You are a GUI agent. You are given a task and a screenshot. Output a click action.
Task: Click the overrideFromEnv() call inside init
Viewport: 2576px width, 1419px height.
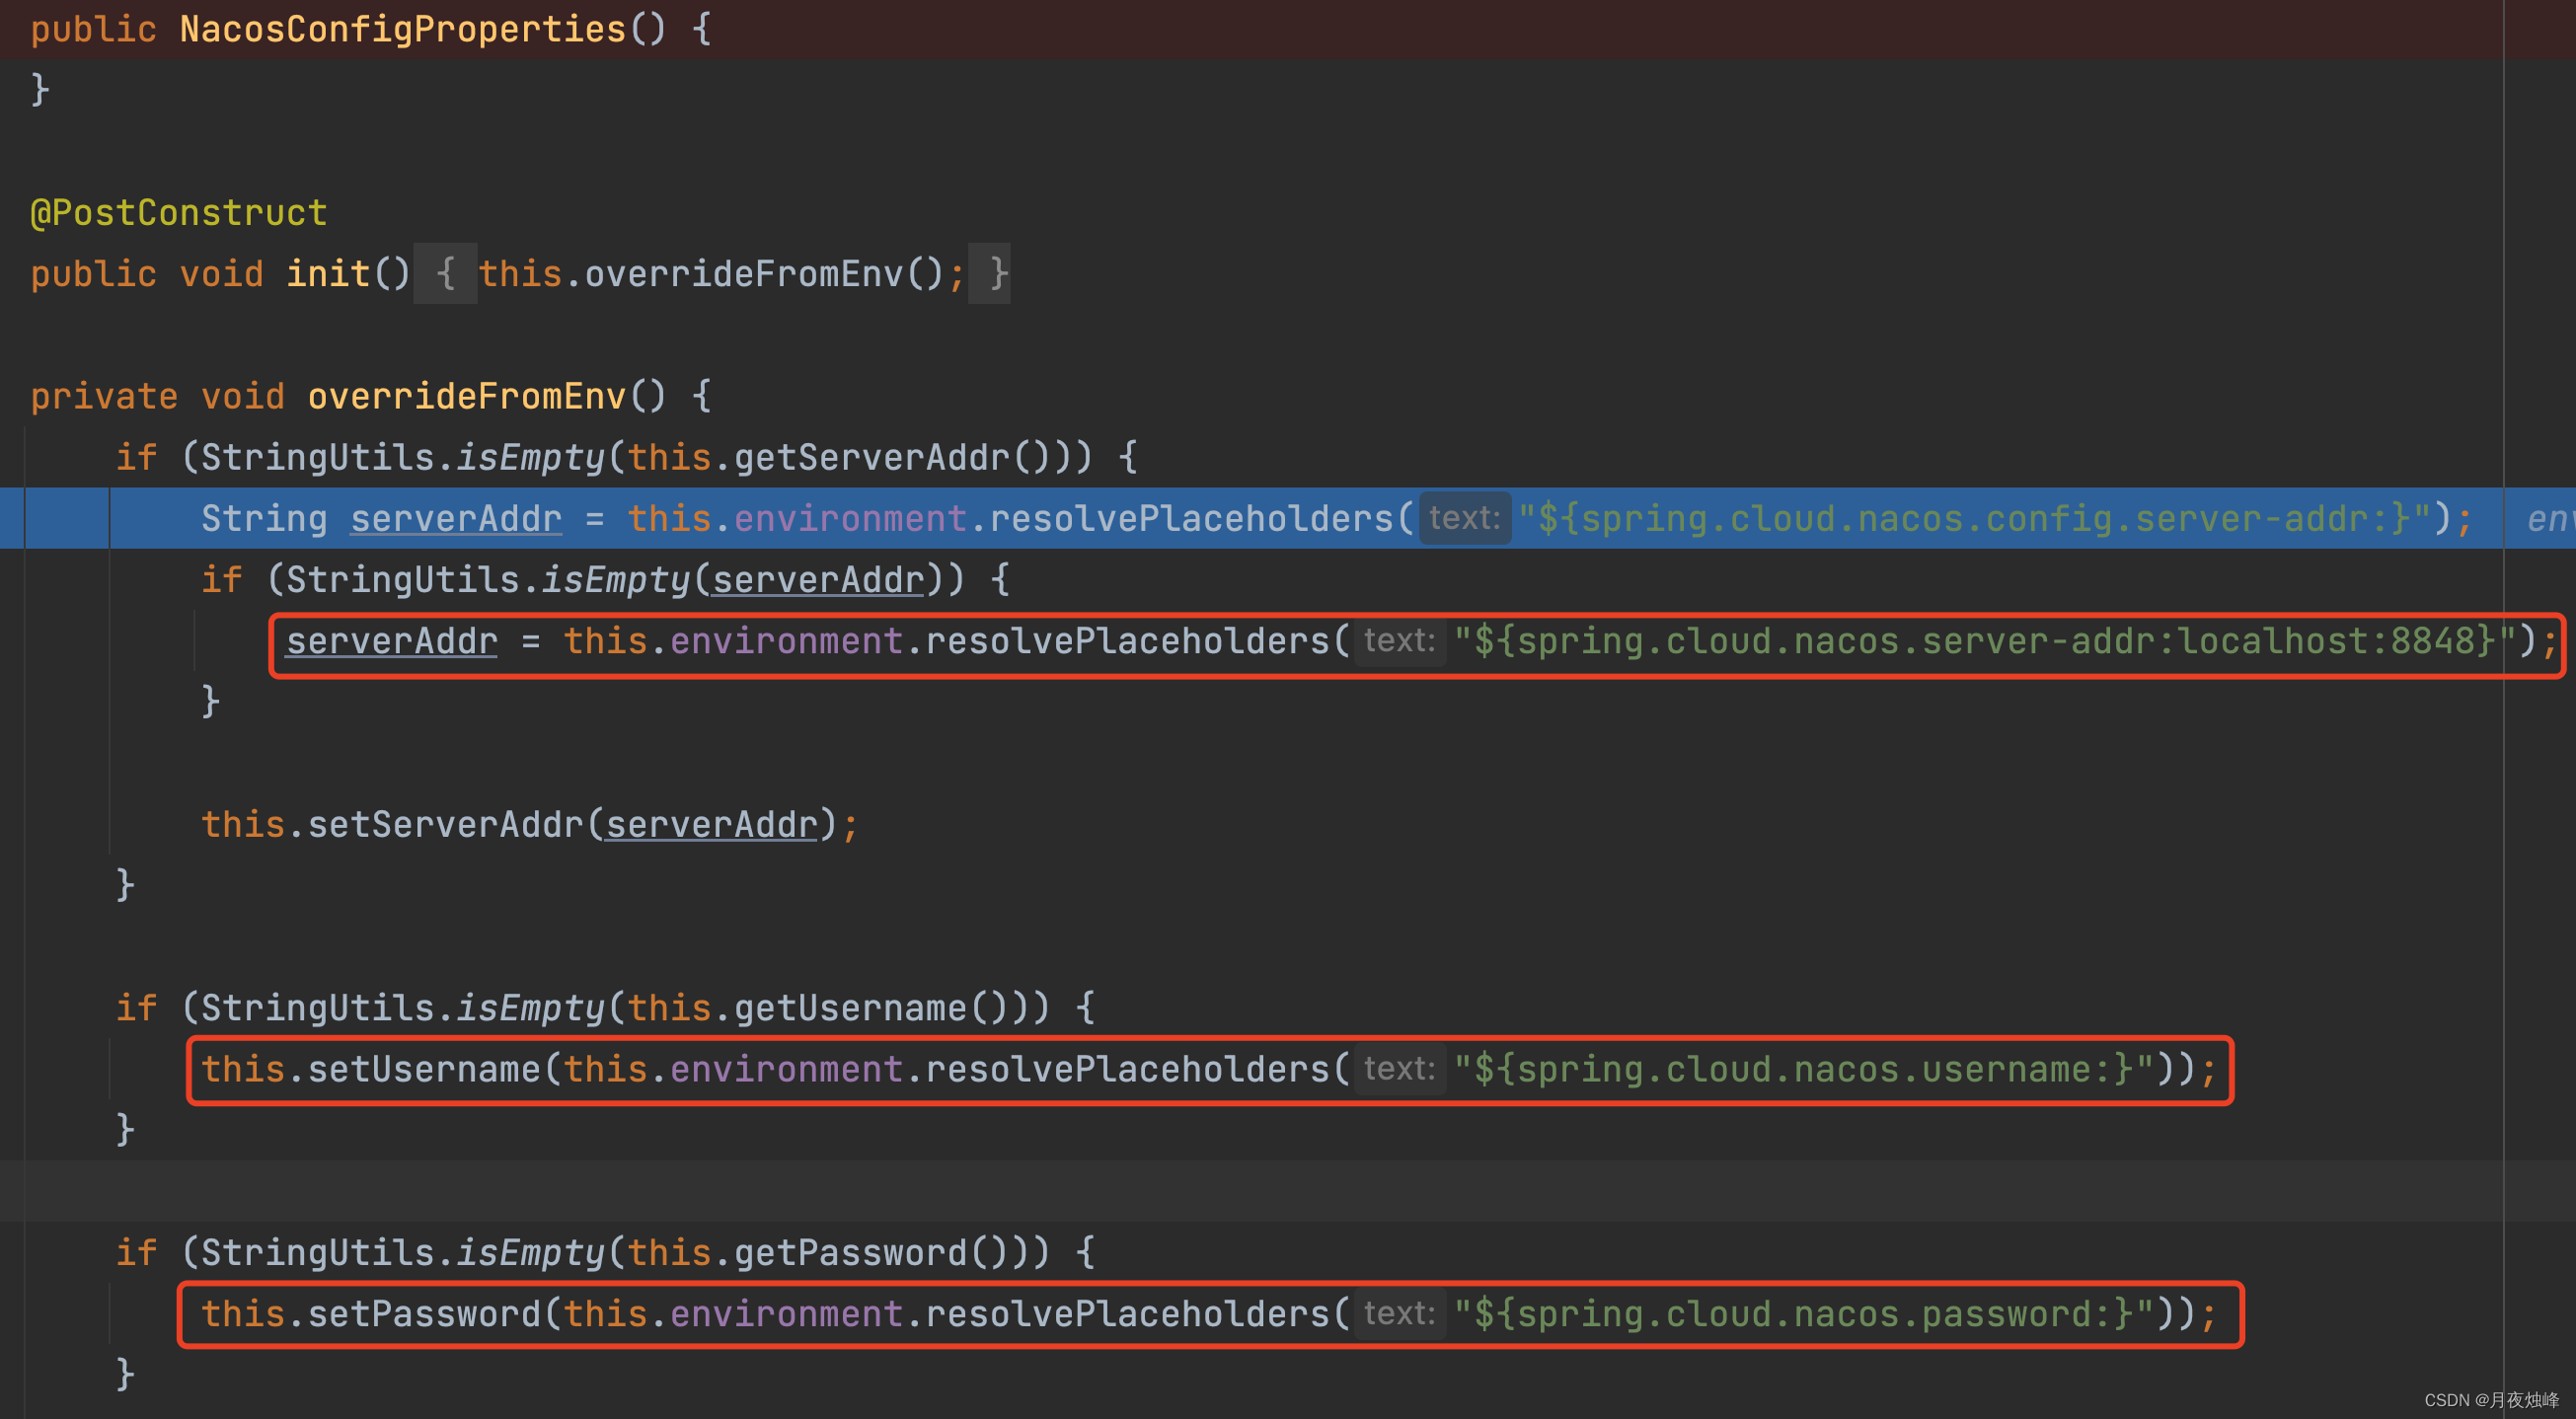743,273
